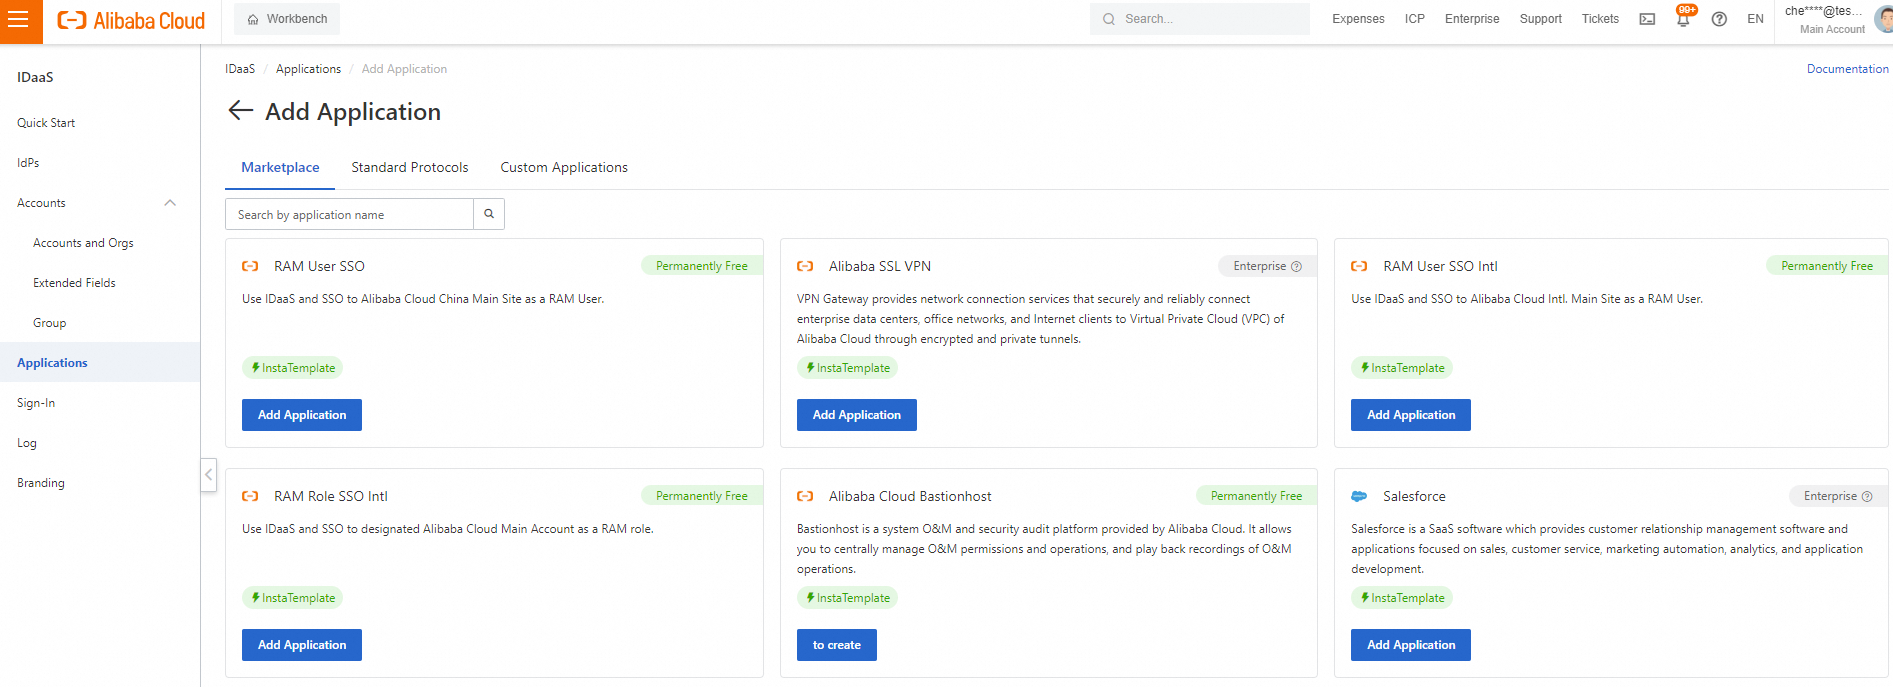Click the Alibaba Cloud logo

coord(131,20)
